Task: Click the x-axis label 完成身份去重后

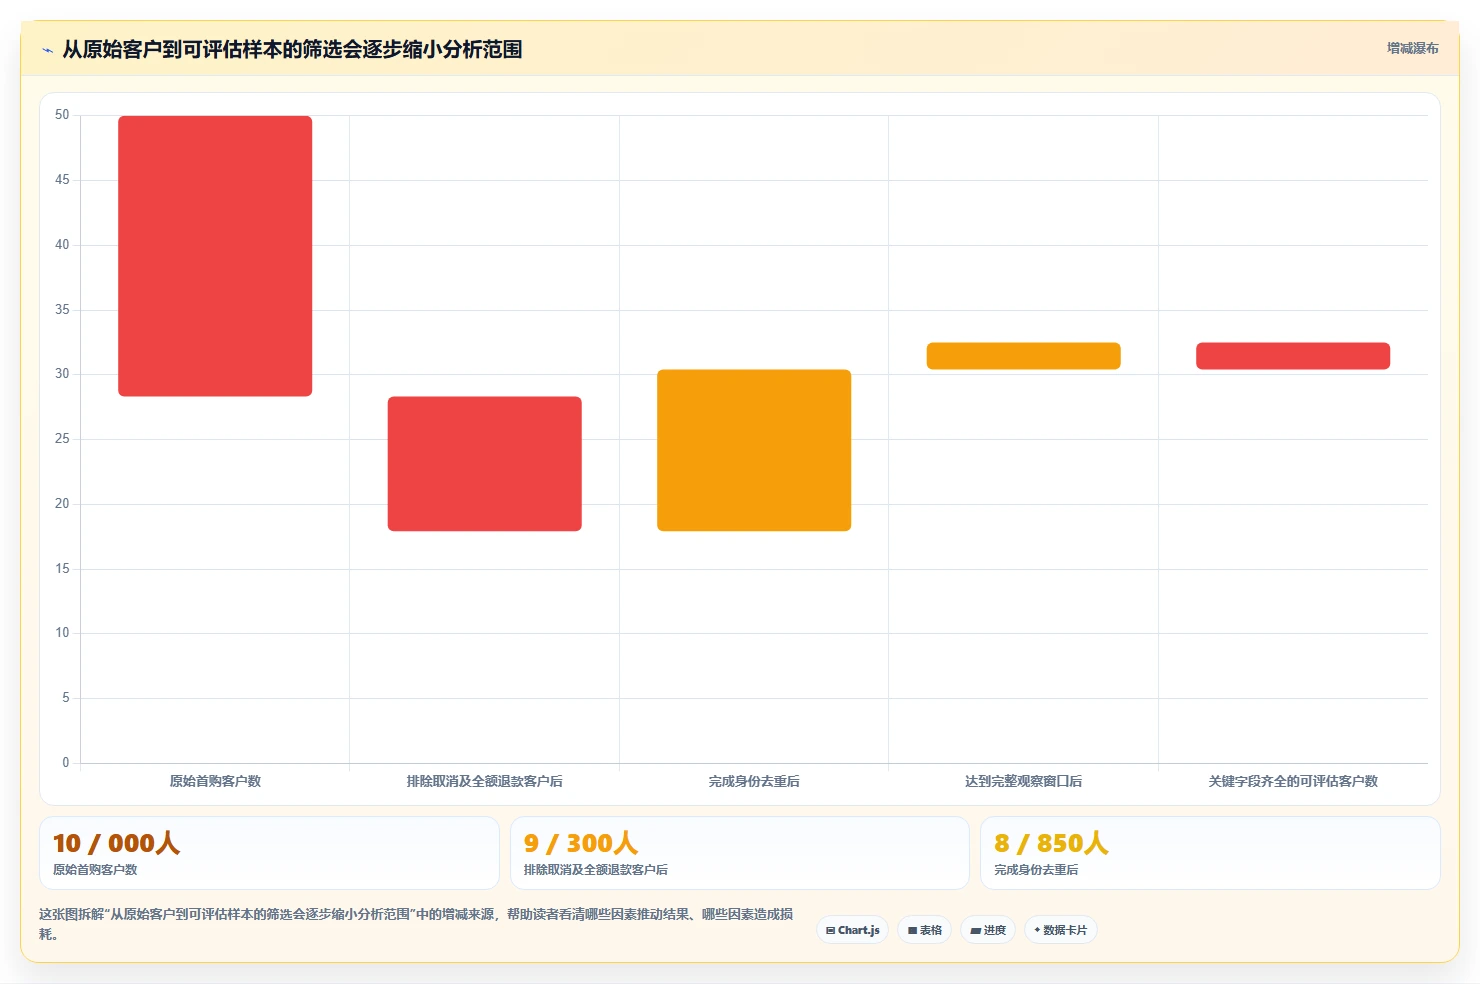Action: [754, 781]
